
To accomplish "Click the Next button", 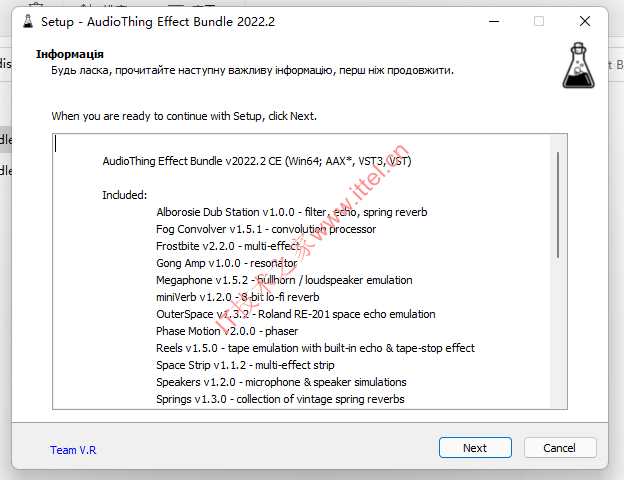I will (x=475, y=448).
